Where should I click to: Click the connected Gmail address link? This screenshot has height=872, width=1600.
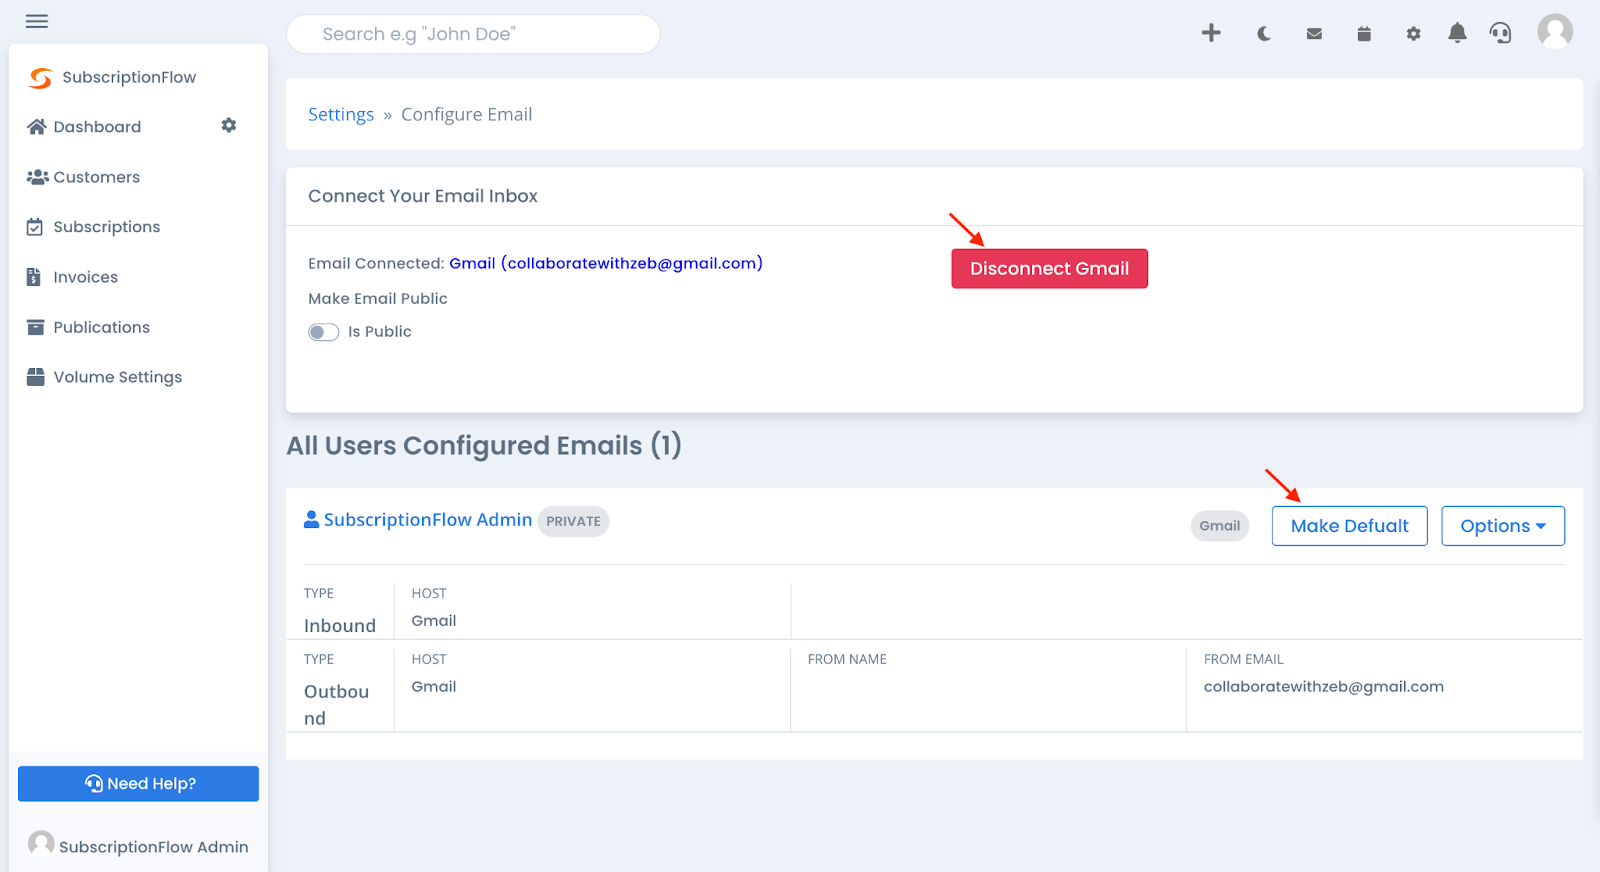606,263
